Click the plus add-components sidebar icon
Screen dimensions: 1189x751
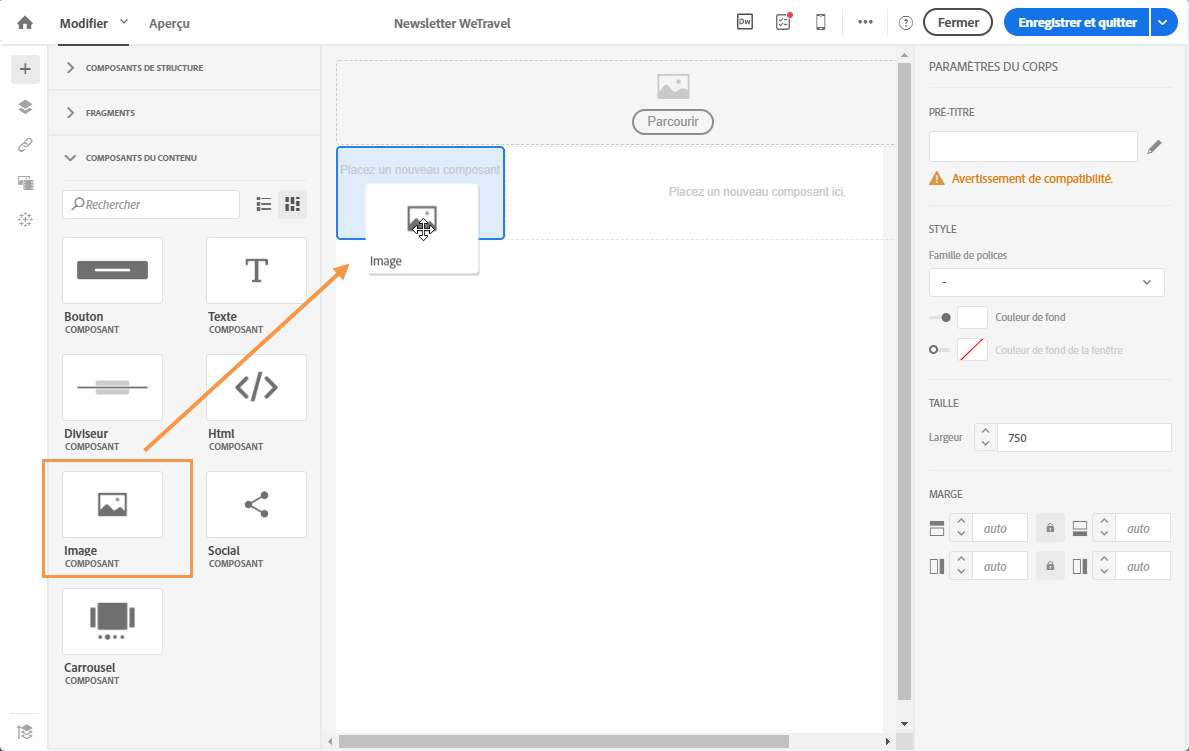pos(25,69)
